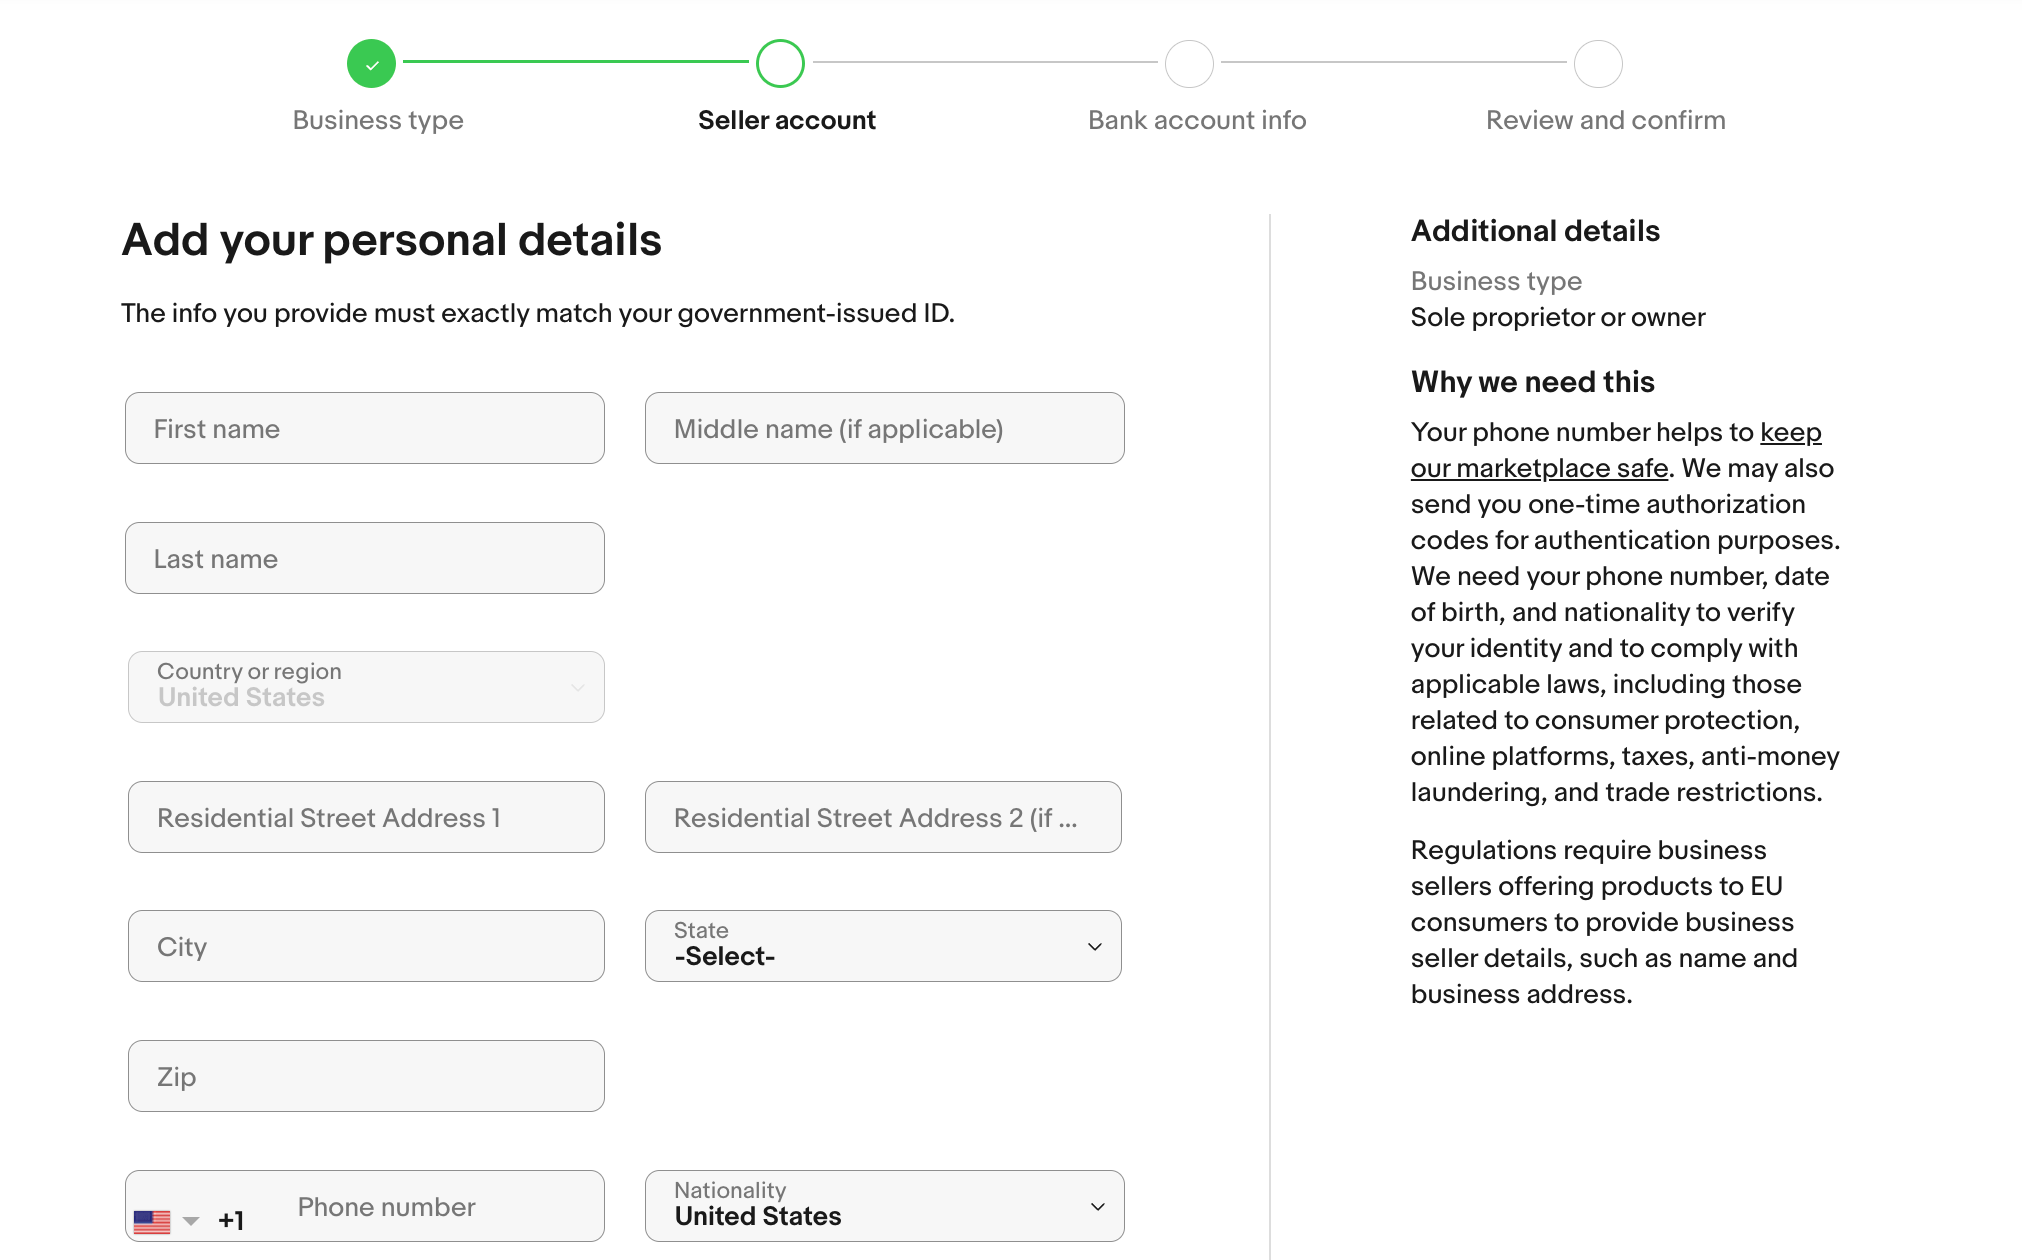Select the Business type step label
This screenshot has height=1260, width=2022.
(377, 119)
